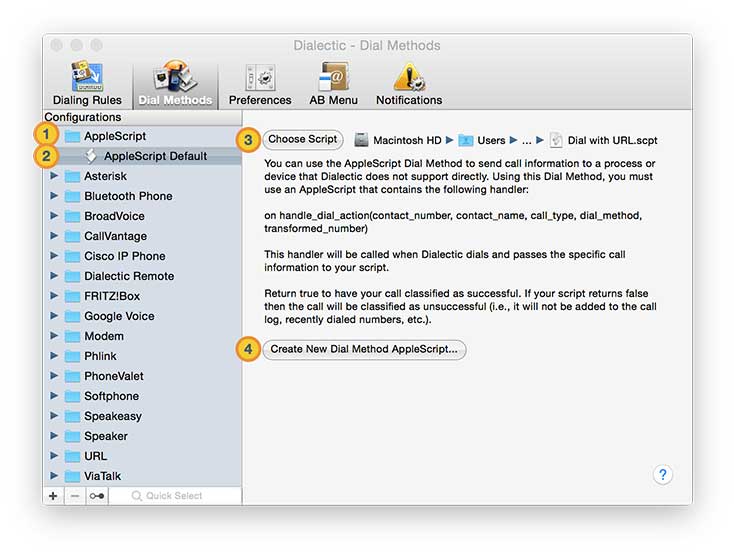This screenshot has height=555, width=734.
Task: Select the Speakeasy row label
Action: (113, 416)
